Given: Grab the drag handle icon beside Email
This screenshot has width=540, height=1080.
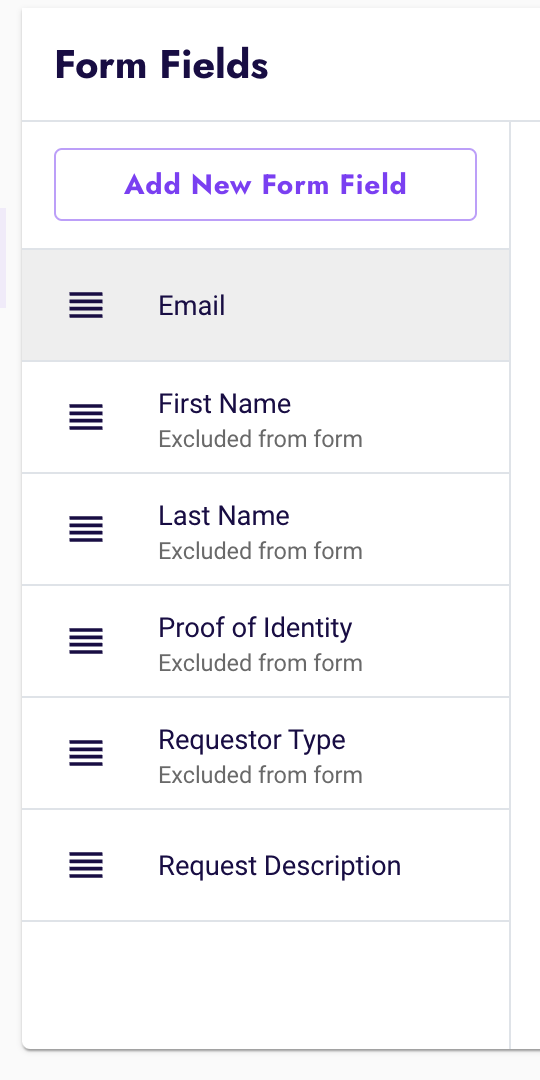Looking at the screenshot, I should click(x=86, y=305).
